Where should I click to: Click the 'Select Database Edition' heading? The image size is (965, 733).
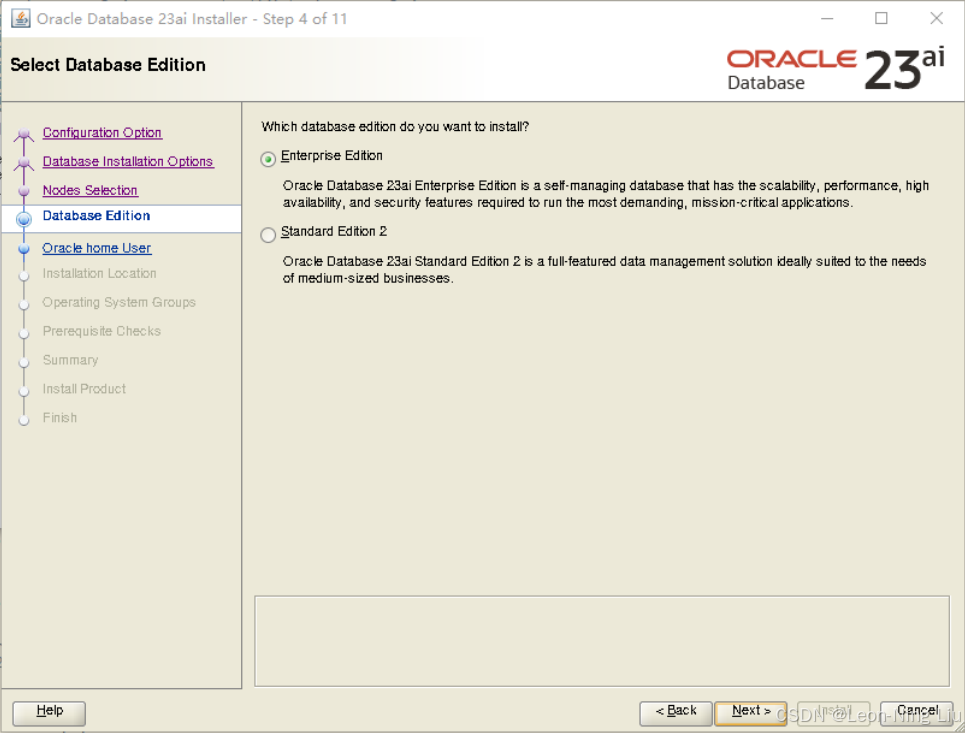[108, 65]
